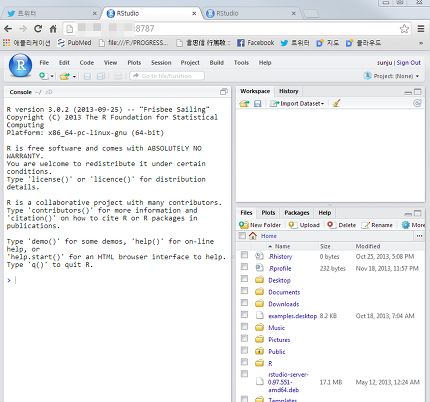The width and height of the screenshot is (430, 402).
Task: Switch to the History tab
Action: 289,91
